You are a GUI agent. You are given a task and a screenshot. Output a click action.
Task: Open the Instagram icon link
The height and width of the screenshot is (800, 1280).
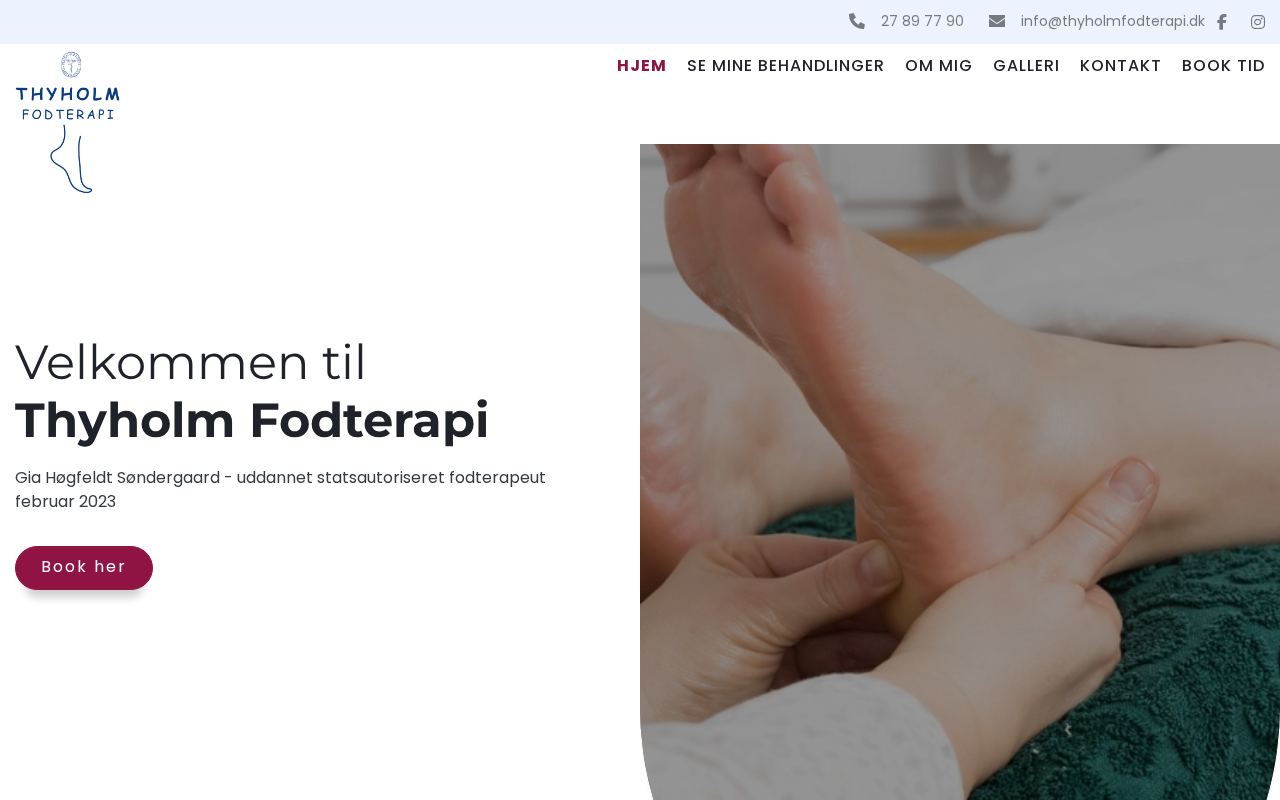coord(1258,22)
